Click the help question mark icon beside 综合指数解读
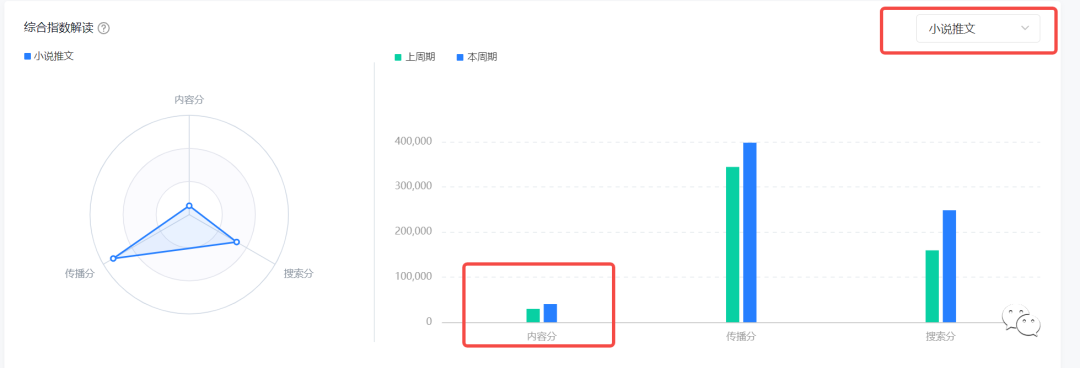 point(104,28)
